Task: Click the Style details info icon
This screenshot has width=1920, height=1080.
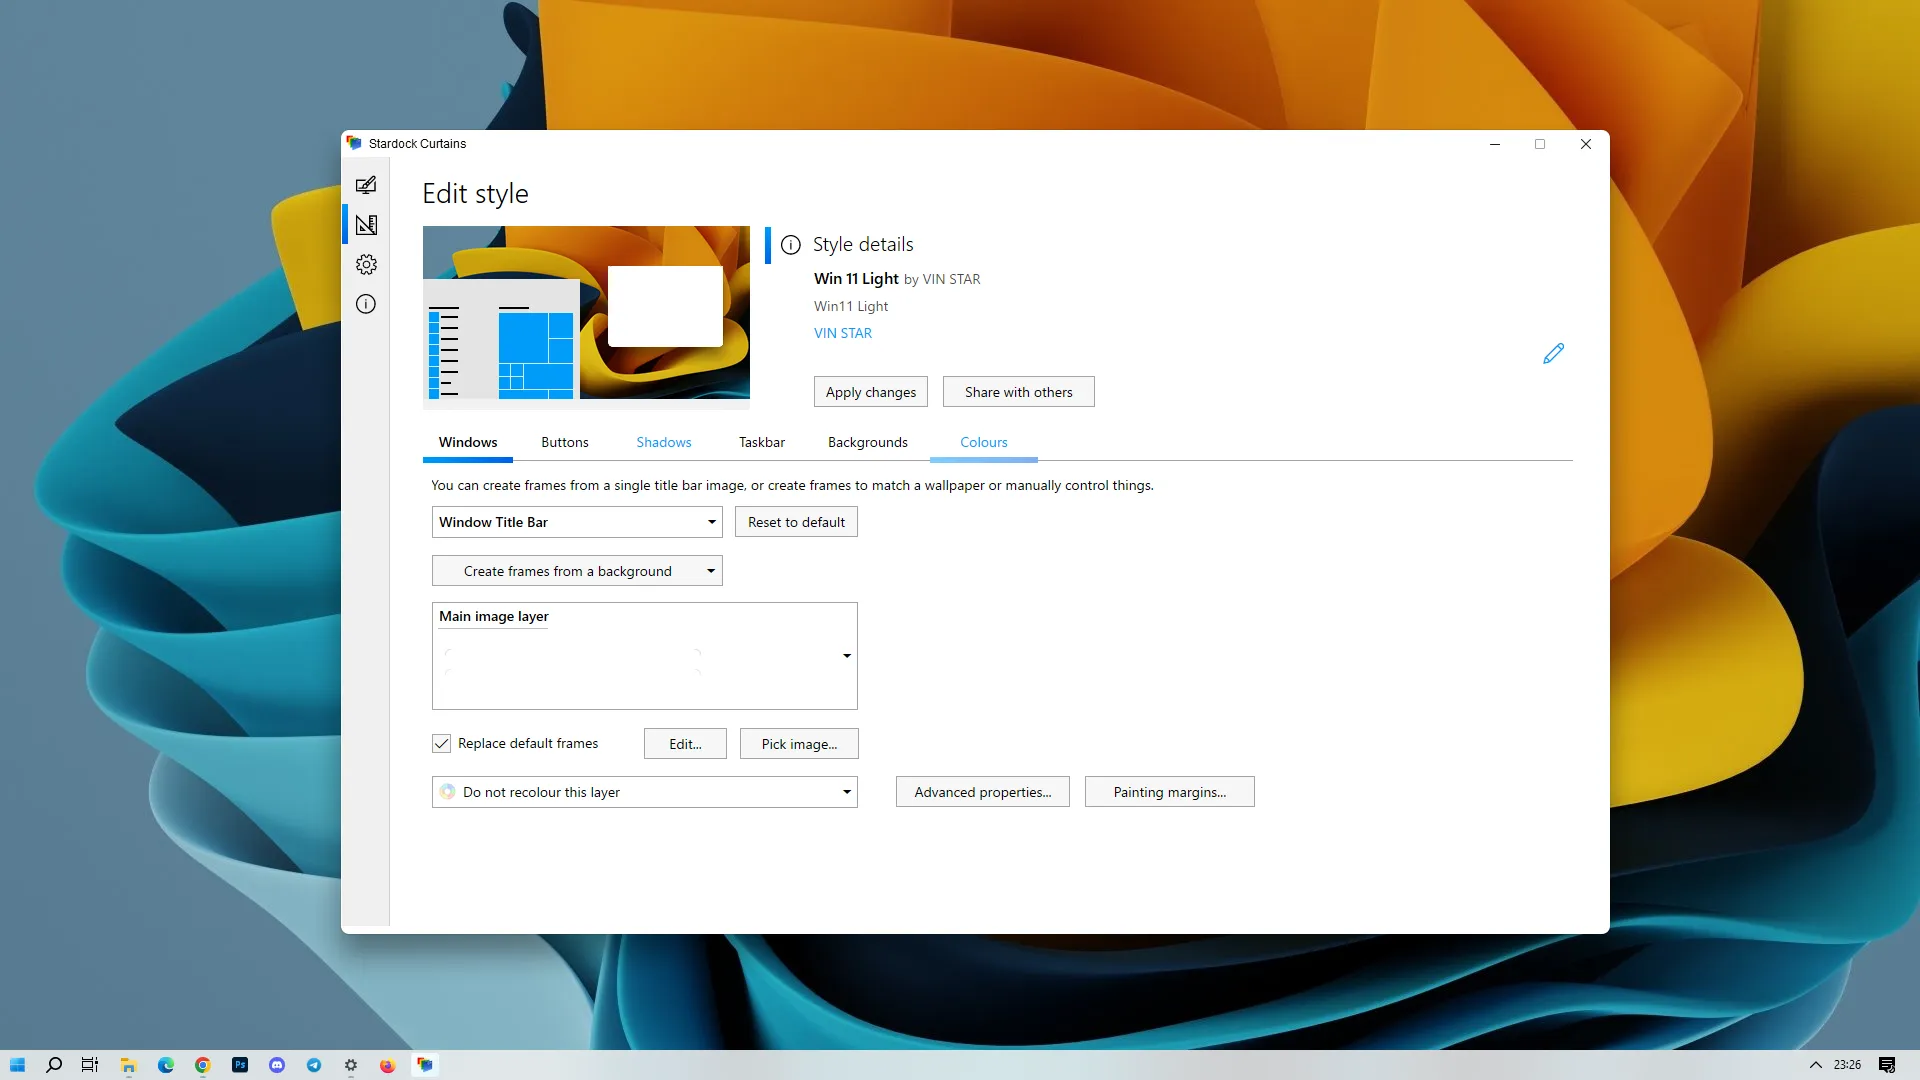Action: (x=791, y=245)
